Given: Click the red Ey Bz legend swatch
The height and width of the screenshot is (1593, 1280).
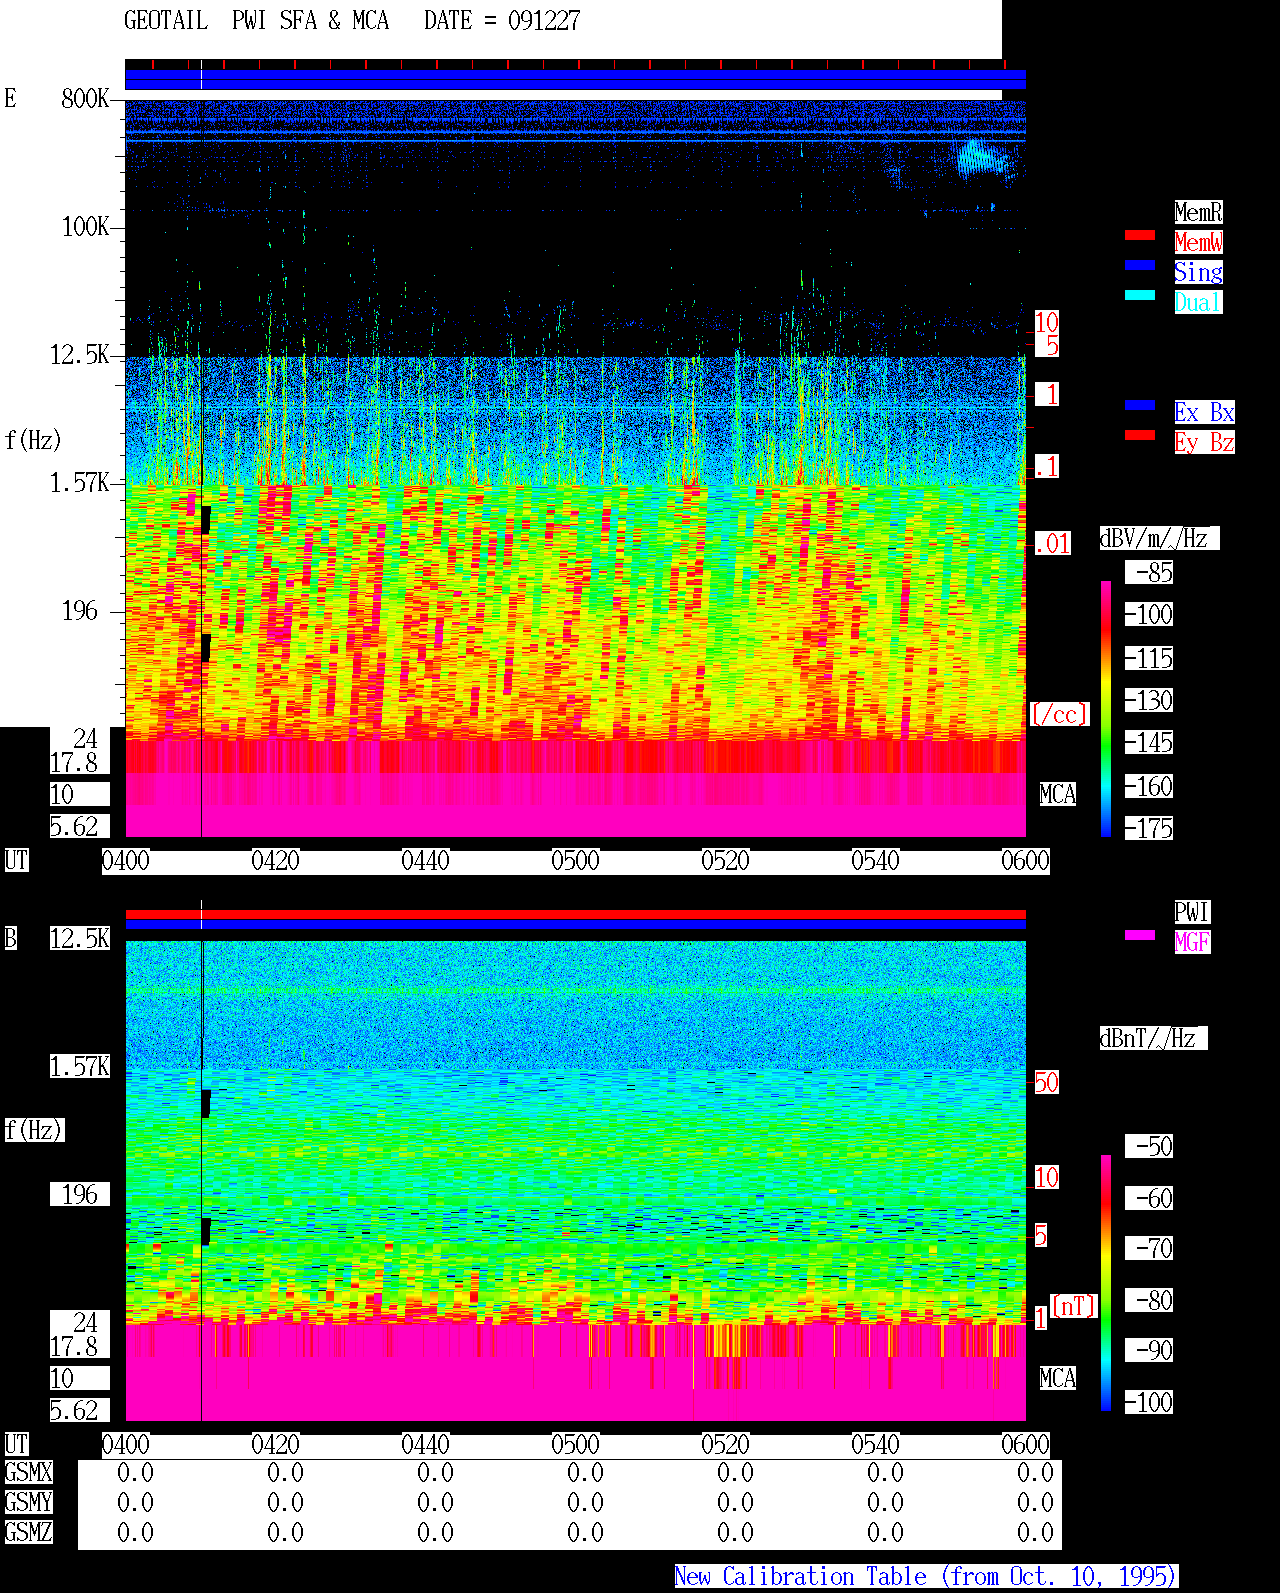Looking at the screenshot, I should click(1140, 435).
